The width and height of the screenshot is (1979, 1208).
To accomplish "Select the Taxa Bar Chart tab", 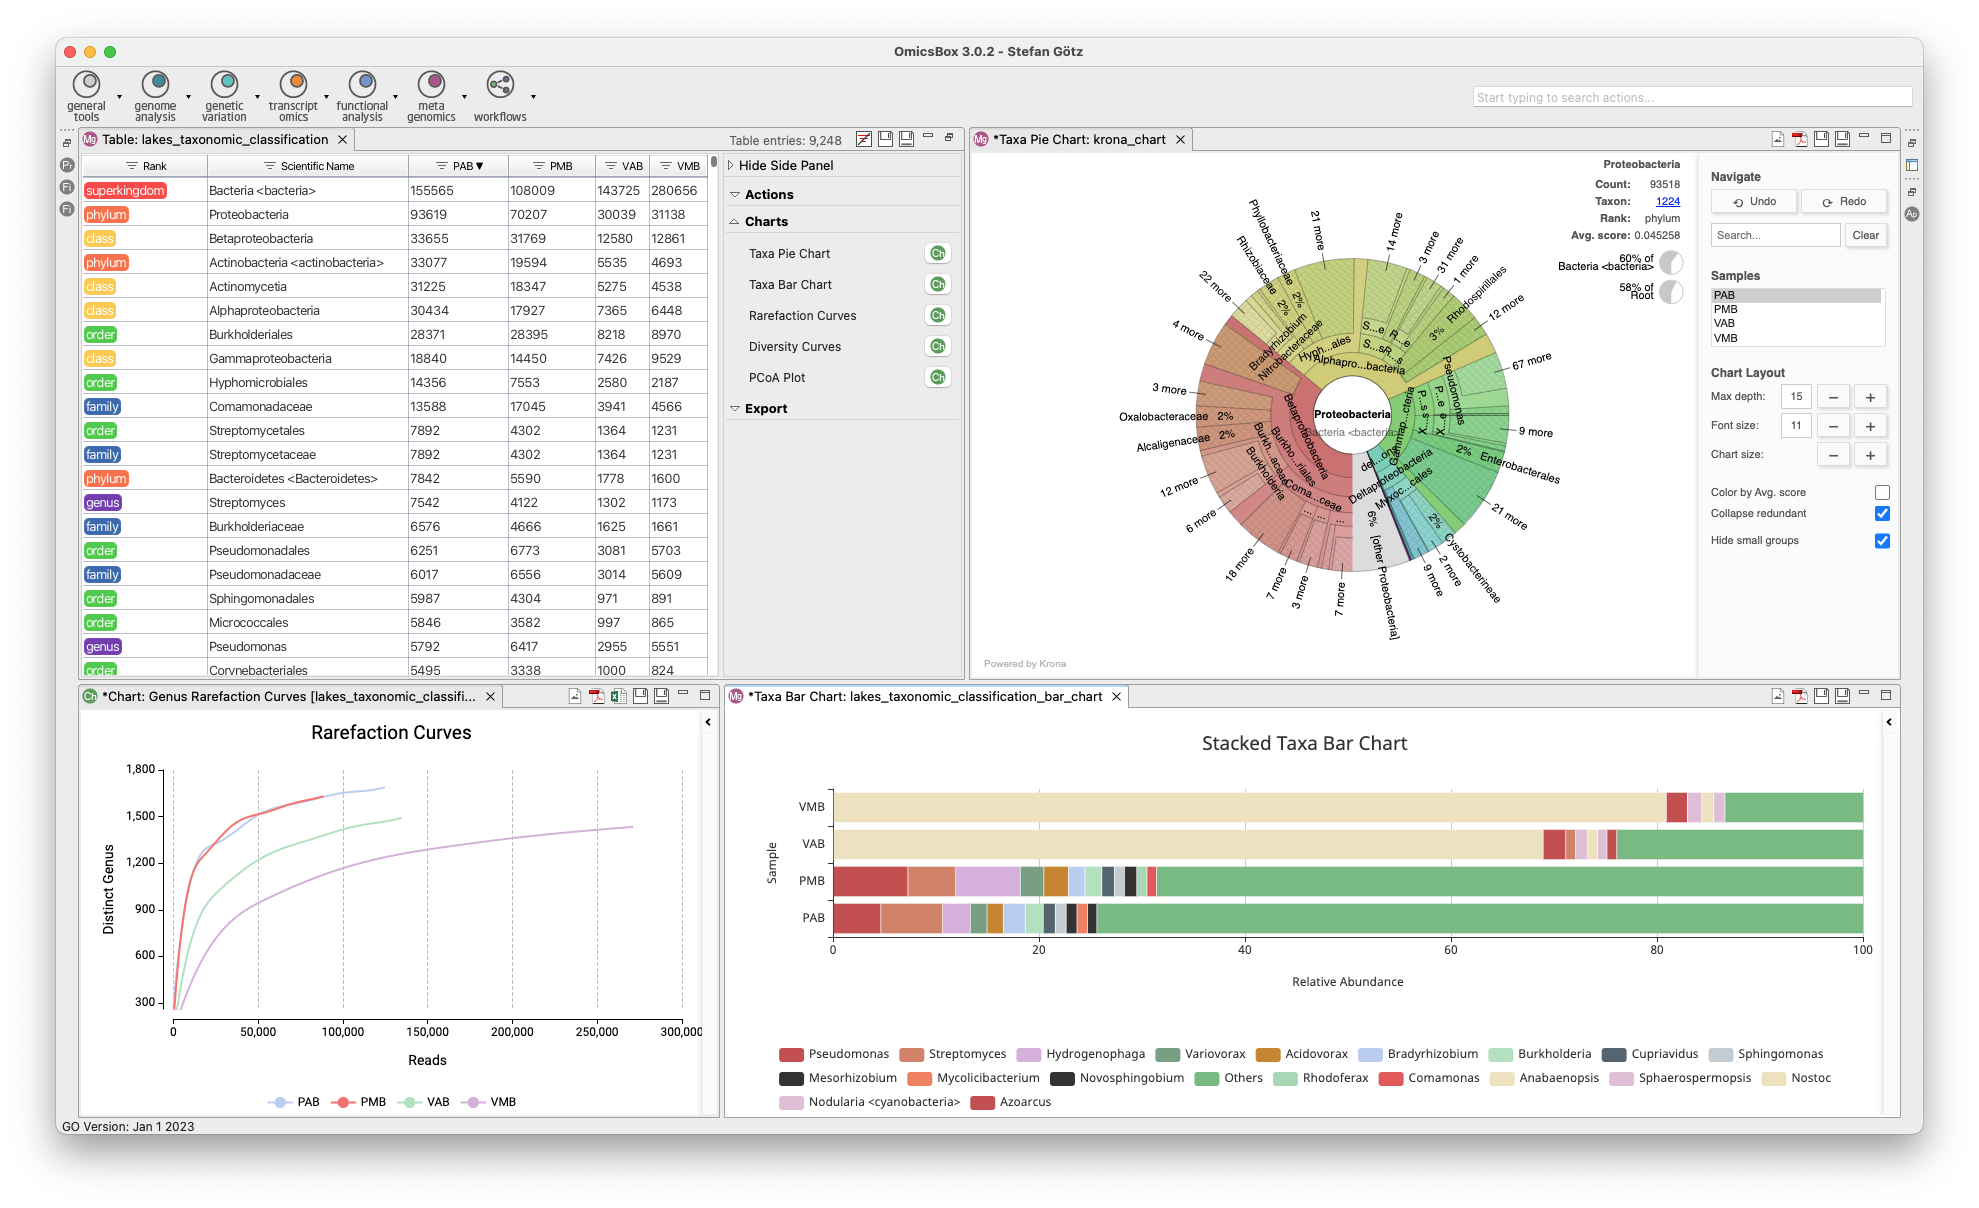I will pyautogui.click(x=924, y=697).
